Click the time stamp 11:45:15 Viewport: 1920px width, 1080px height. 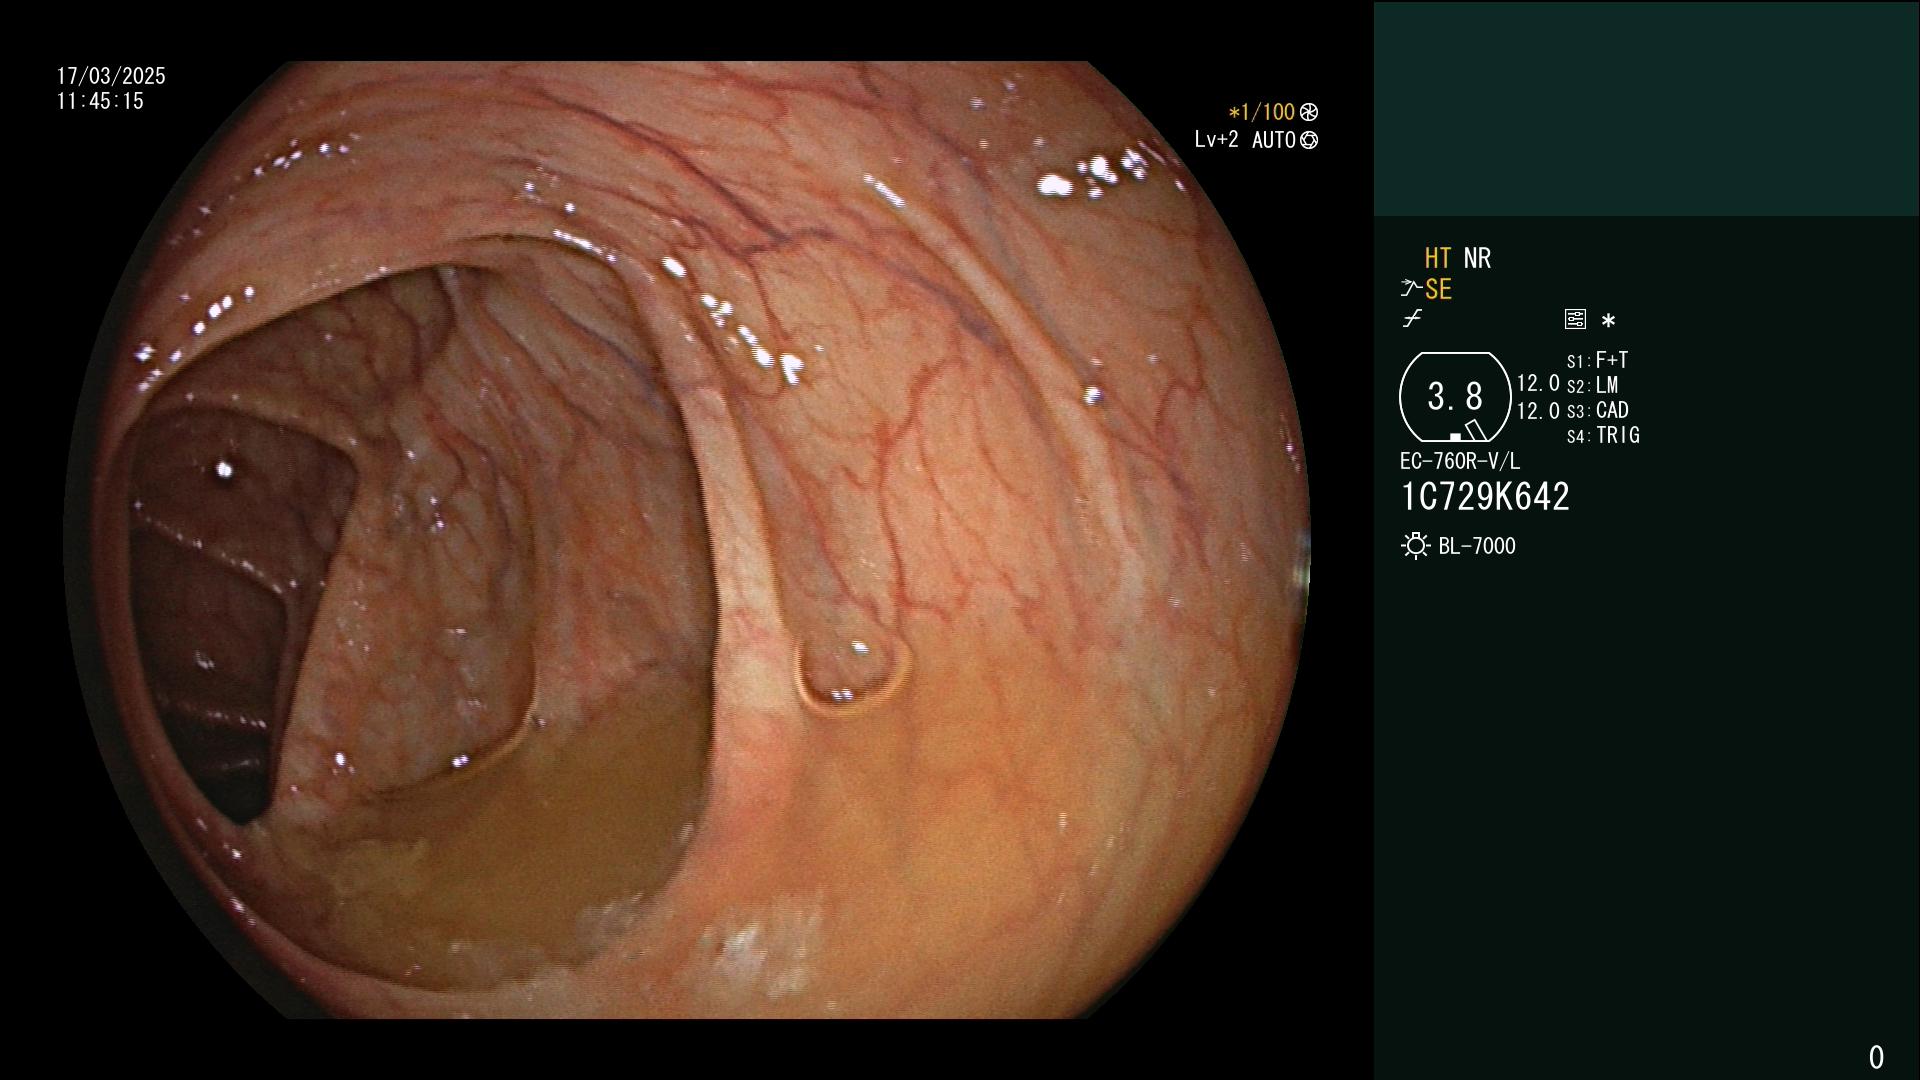pos(100,101)
